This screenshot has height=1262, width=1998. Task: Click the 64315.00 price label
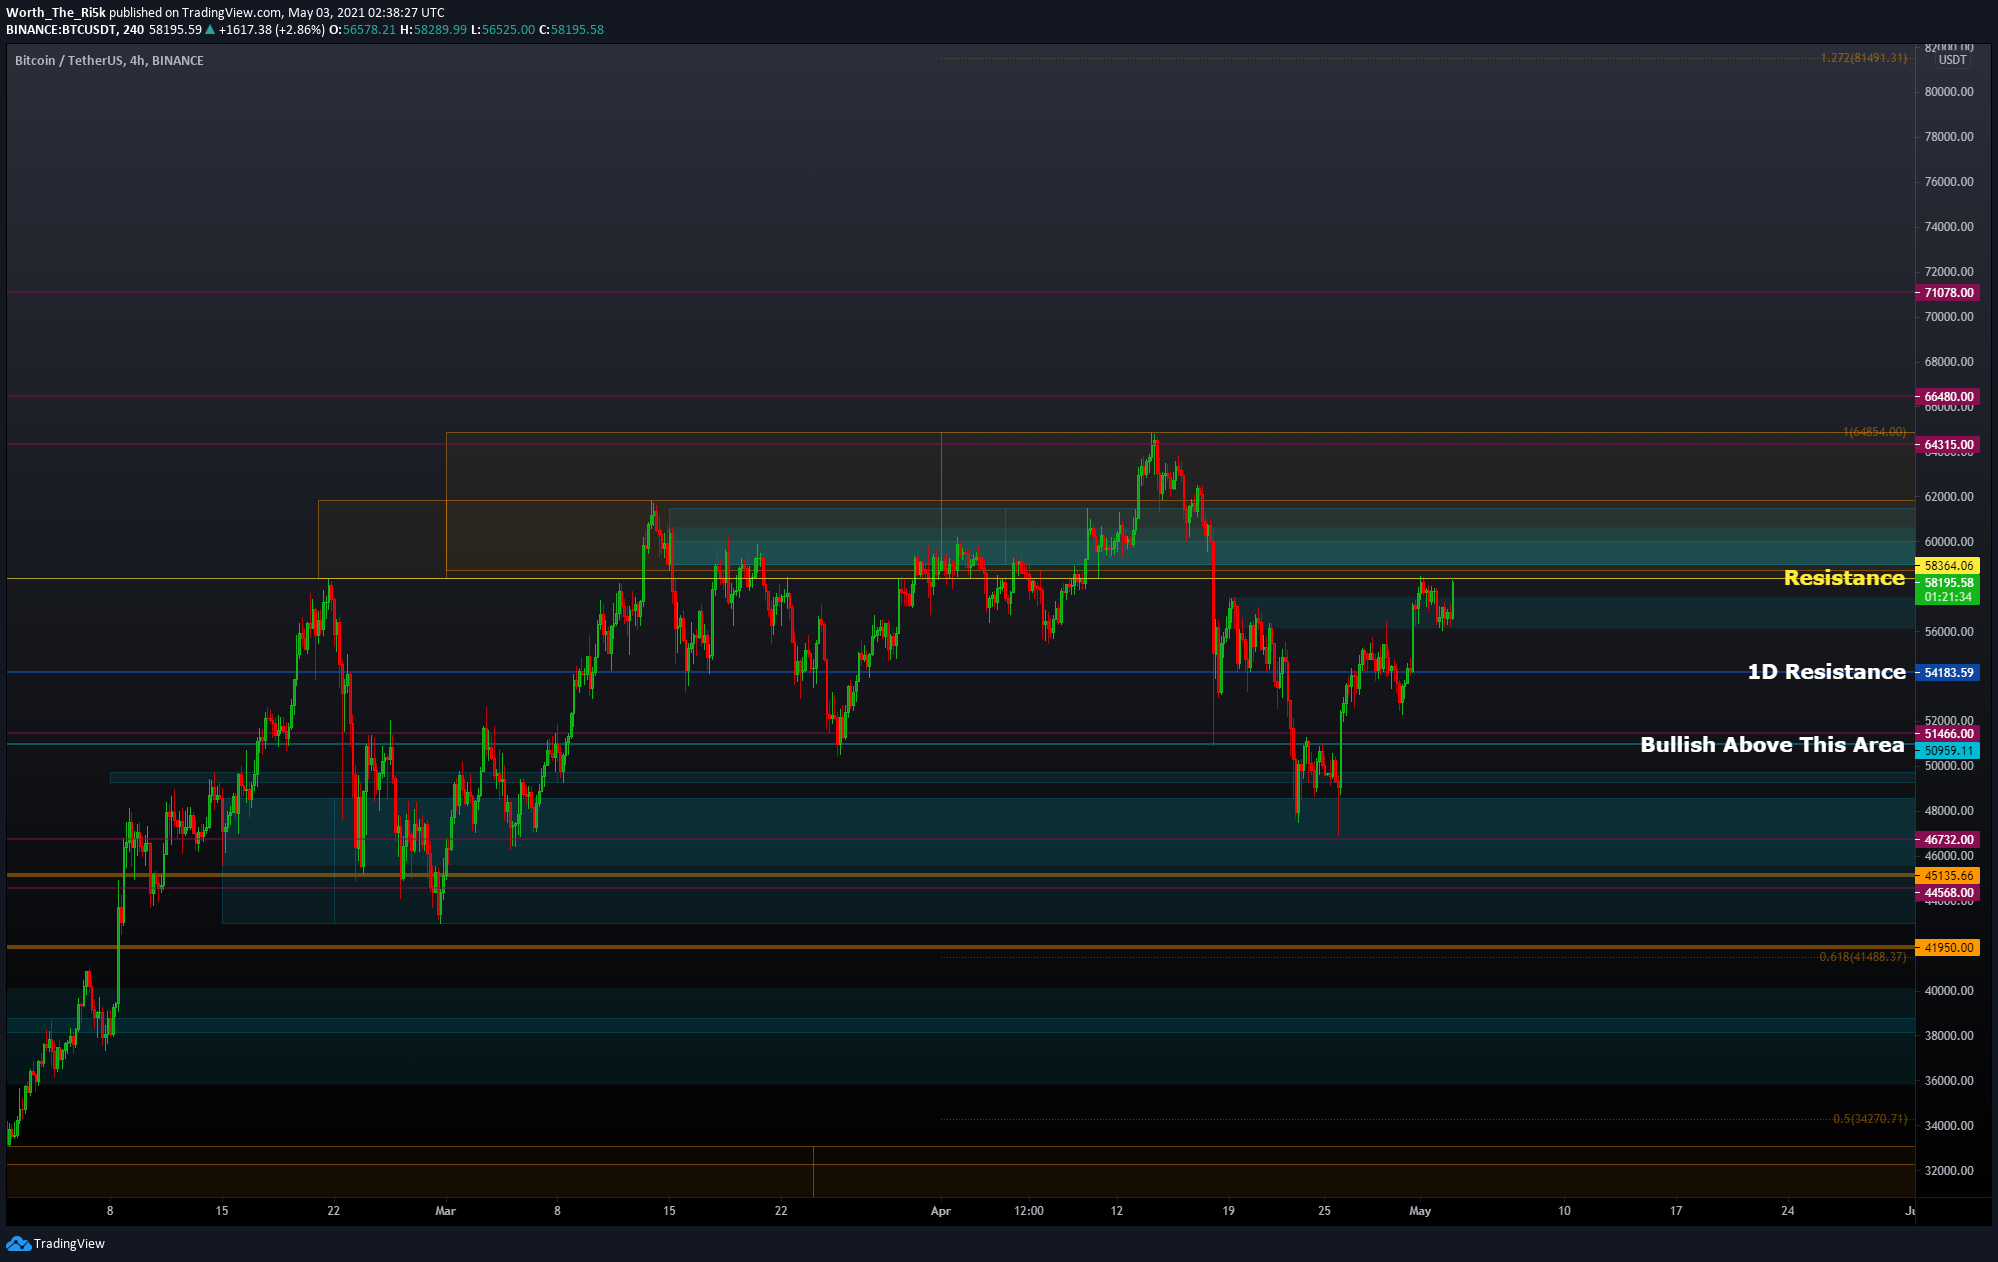point(1948,445)
